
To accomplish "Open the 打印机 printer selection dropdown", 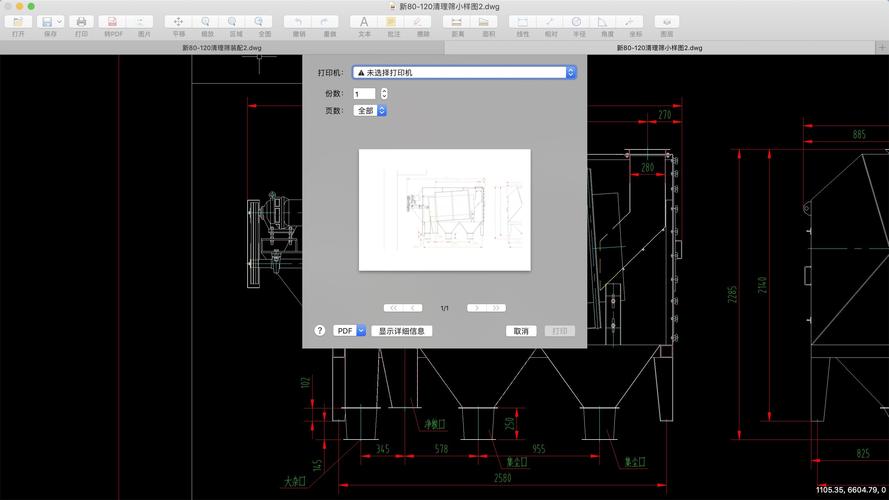I will pyautogui.click(x=465, y=72).
